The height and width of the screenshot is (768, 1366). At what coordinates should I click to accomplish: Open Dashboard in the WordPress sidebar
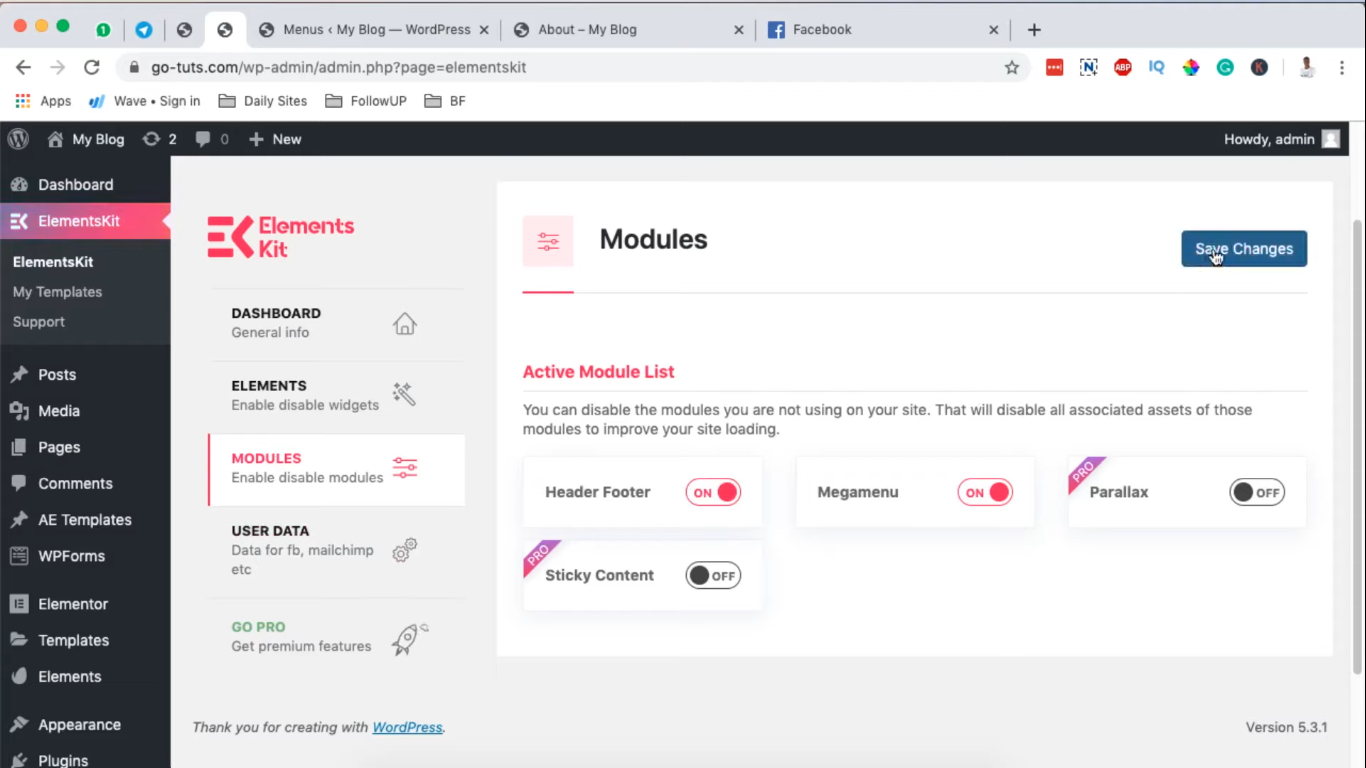point(85,185)
